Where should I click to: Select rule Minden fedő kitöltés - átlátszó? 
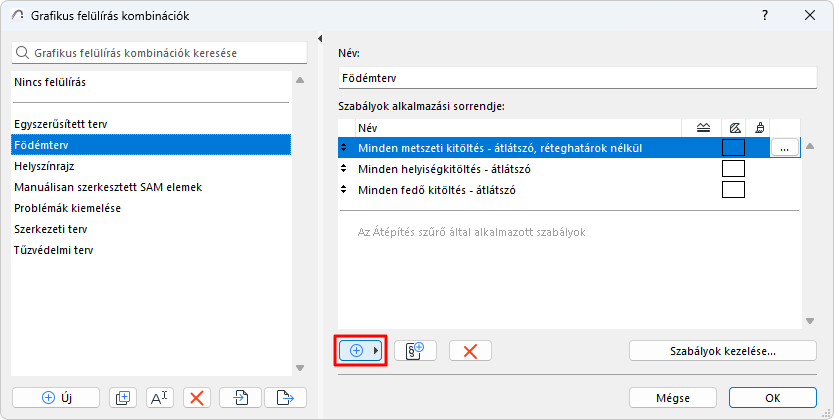pyautogui.click(x=569, y=190)
